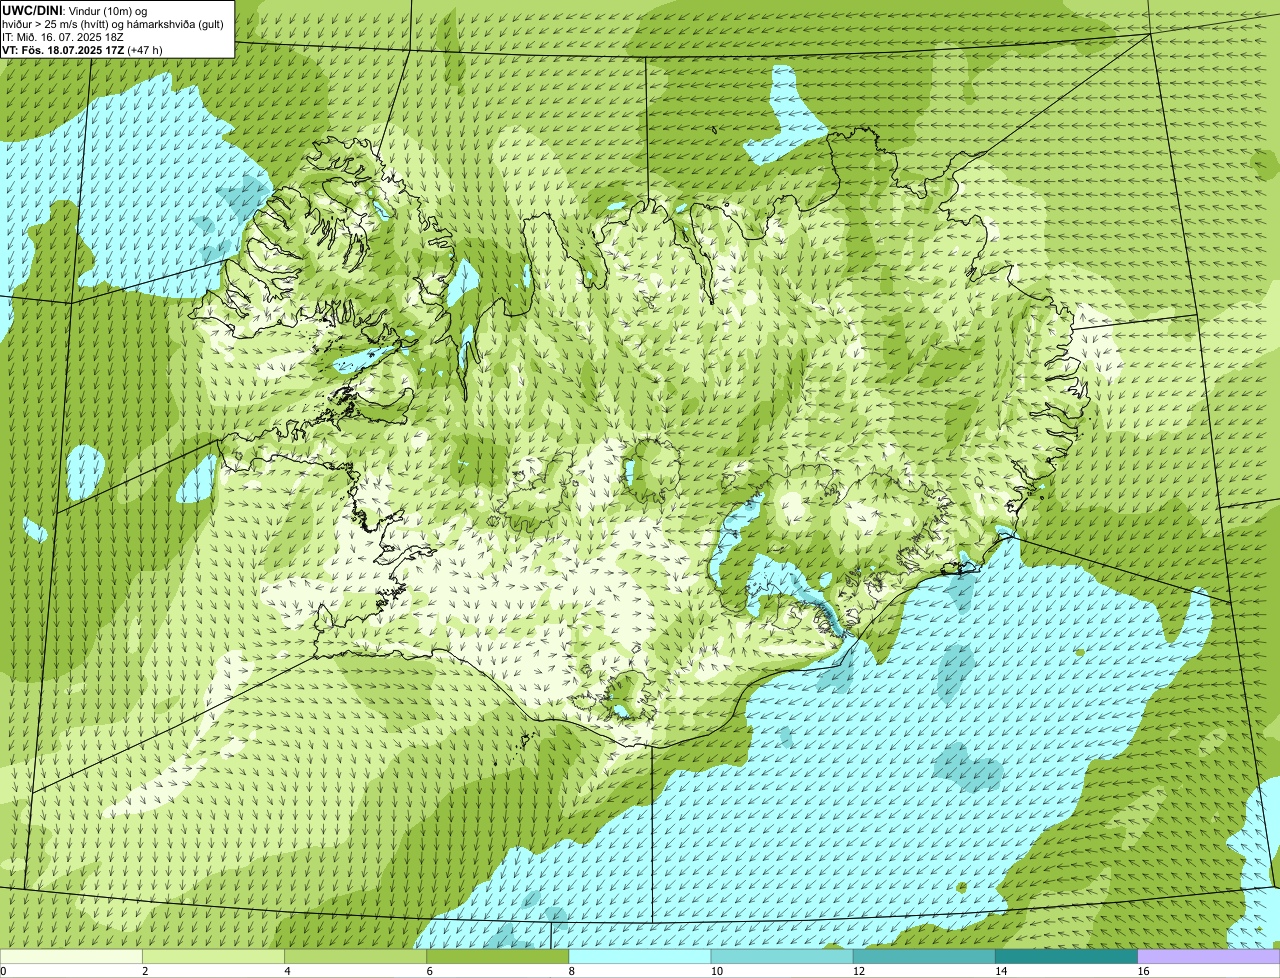Click the "2" label on the color scale
The width and height of the screenshot is (1280, 978).
tap(145, 971)
